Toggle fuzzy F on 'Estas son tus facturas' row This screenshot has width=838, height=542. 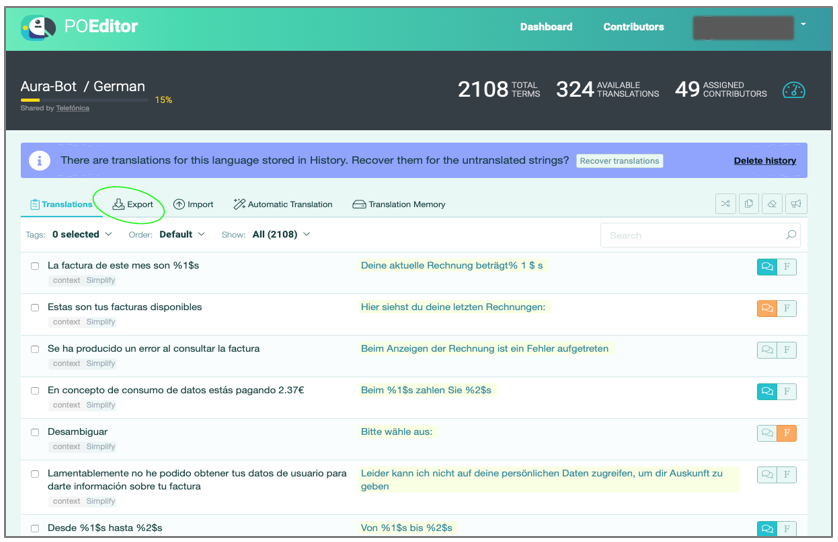[x=787, y=308]
